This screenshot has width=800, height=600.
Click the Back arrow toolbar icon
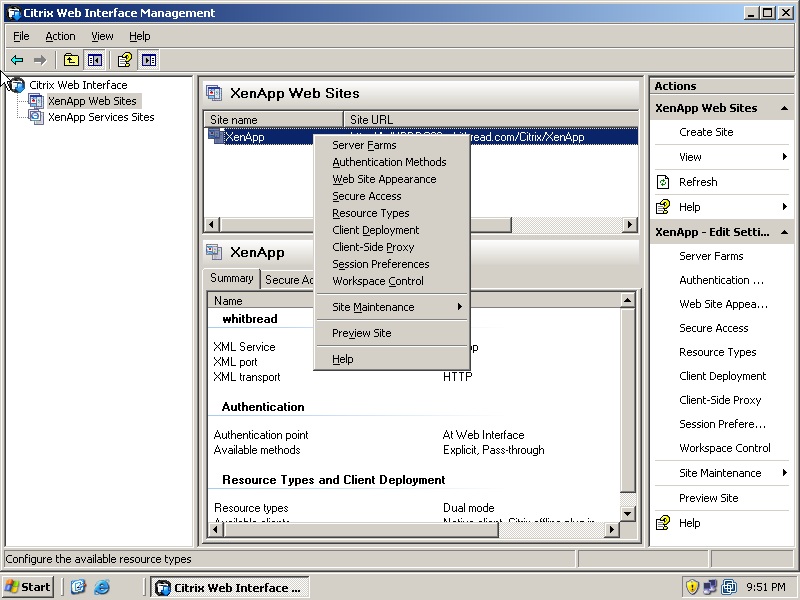[x=17, y=60]
